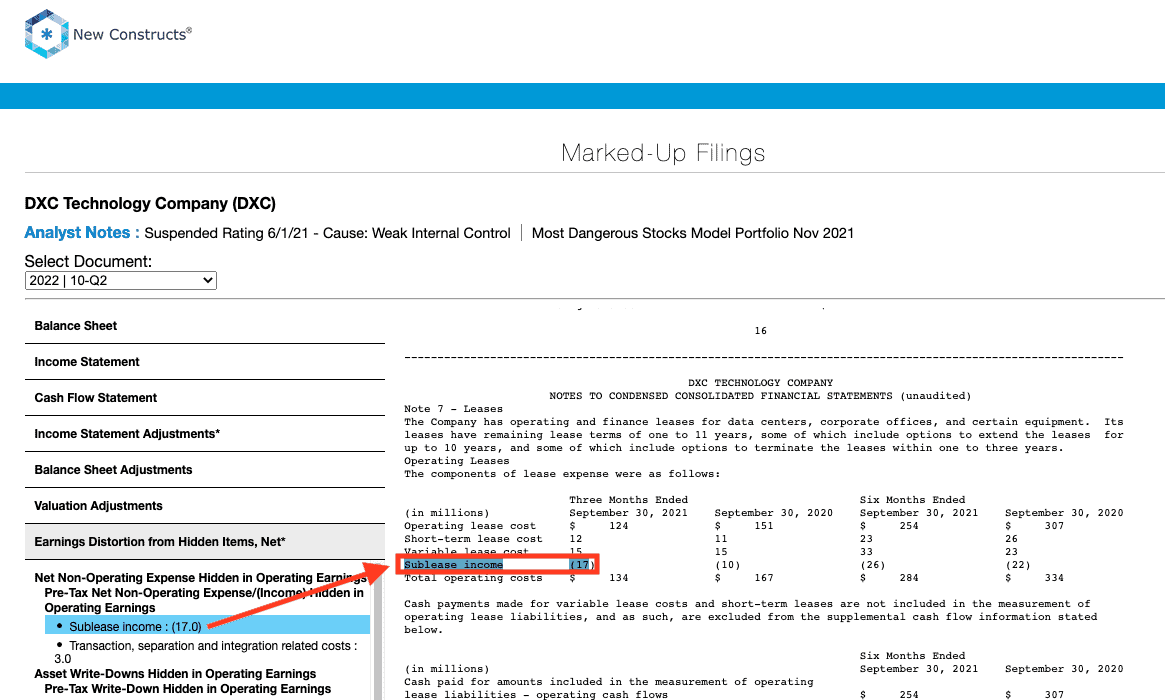Click the 'Three Months Ended' column header
The width and height of the screenshot is (1165, 700).
(629, 499)
